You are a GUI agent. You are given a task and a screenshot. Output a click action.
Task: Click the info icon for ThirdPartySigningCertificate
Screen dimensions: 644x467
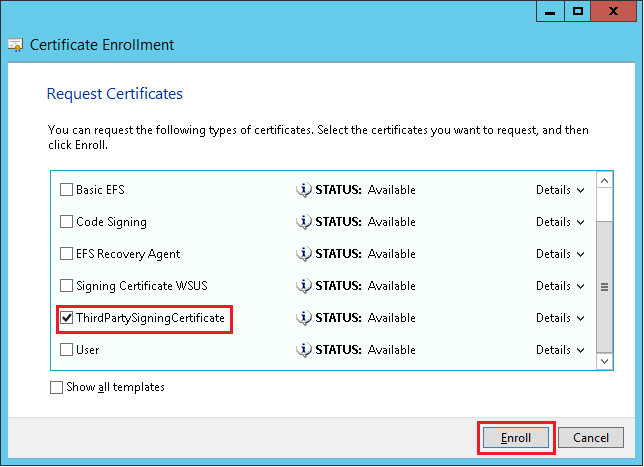pyautogui.click(x=304, y=318)
